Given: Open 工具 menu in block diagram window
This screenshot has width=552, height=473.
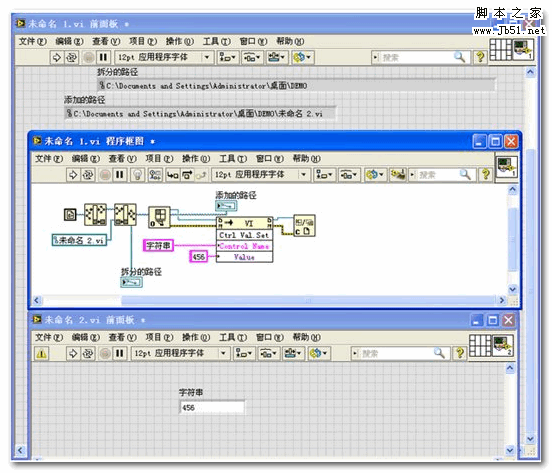Looking at the screenshot, I should pyautogui.click(x=233, y=159).
